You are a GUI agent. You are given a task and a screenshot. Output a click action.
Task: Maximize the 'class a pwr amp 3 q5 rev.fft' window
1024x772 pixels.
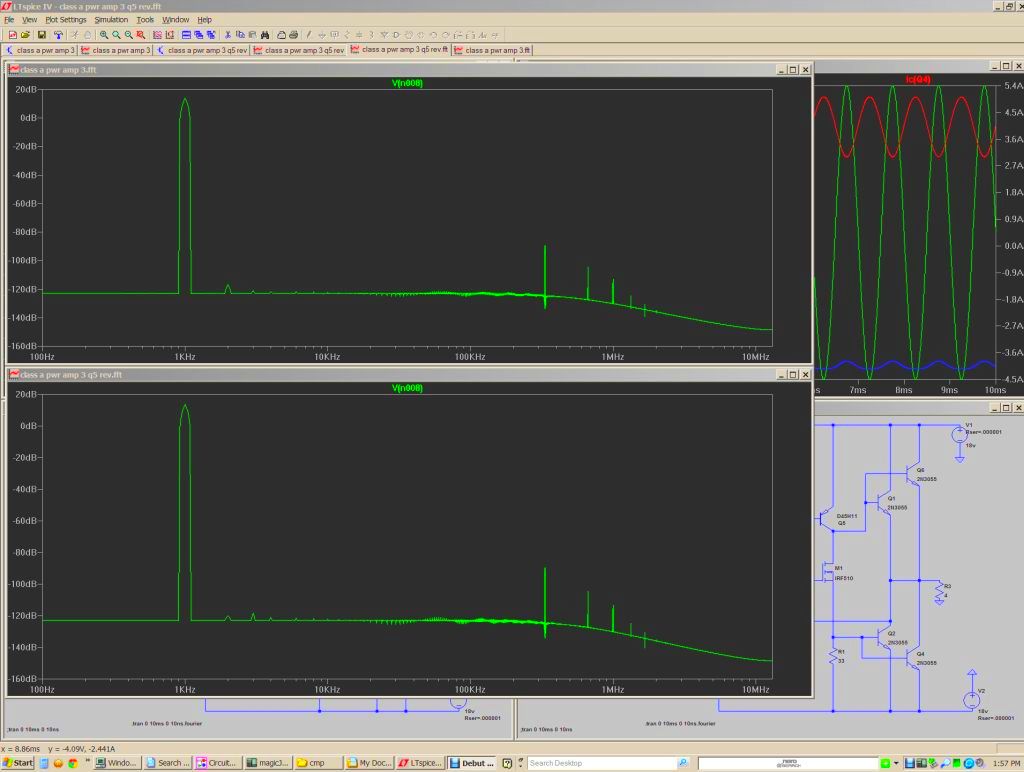(x=793, y=374)
